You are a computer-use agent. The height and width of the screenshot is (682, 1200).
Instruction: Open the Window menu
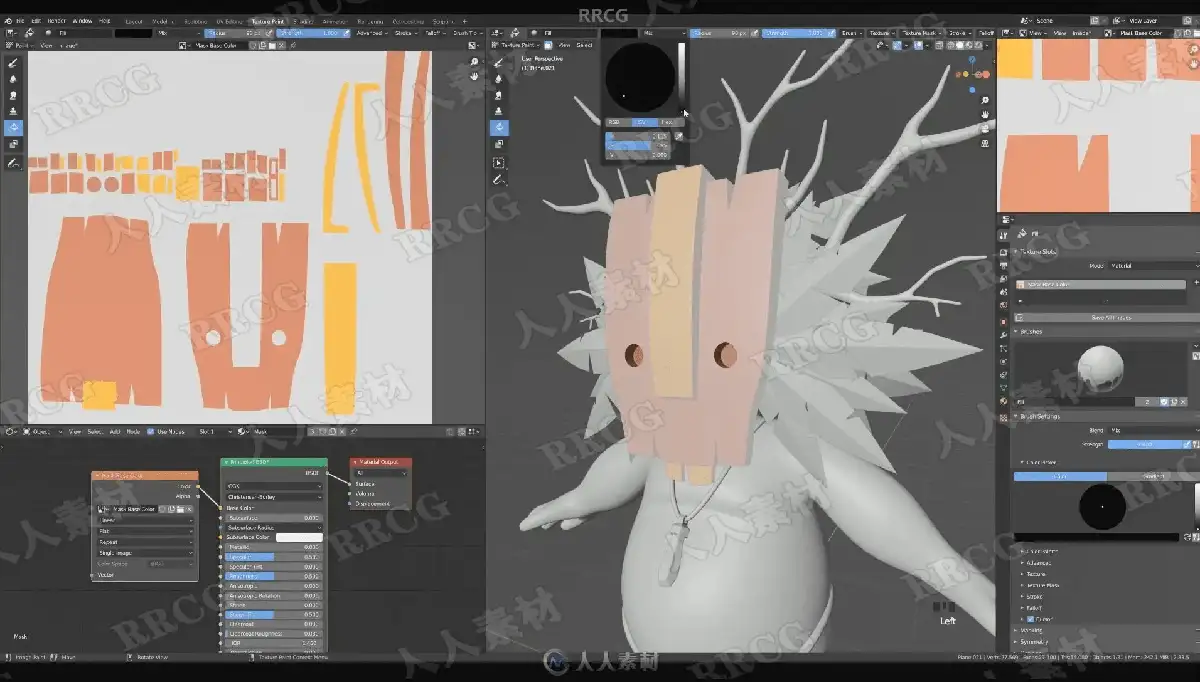click(83, 20)
